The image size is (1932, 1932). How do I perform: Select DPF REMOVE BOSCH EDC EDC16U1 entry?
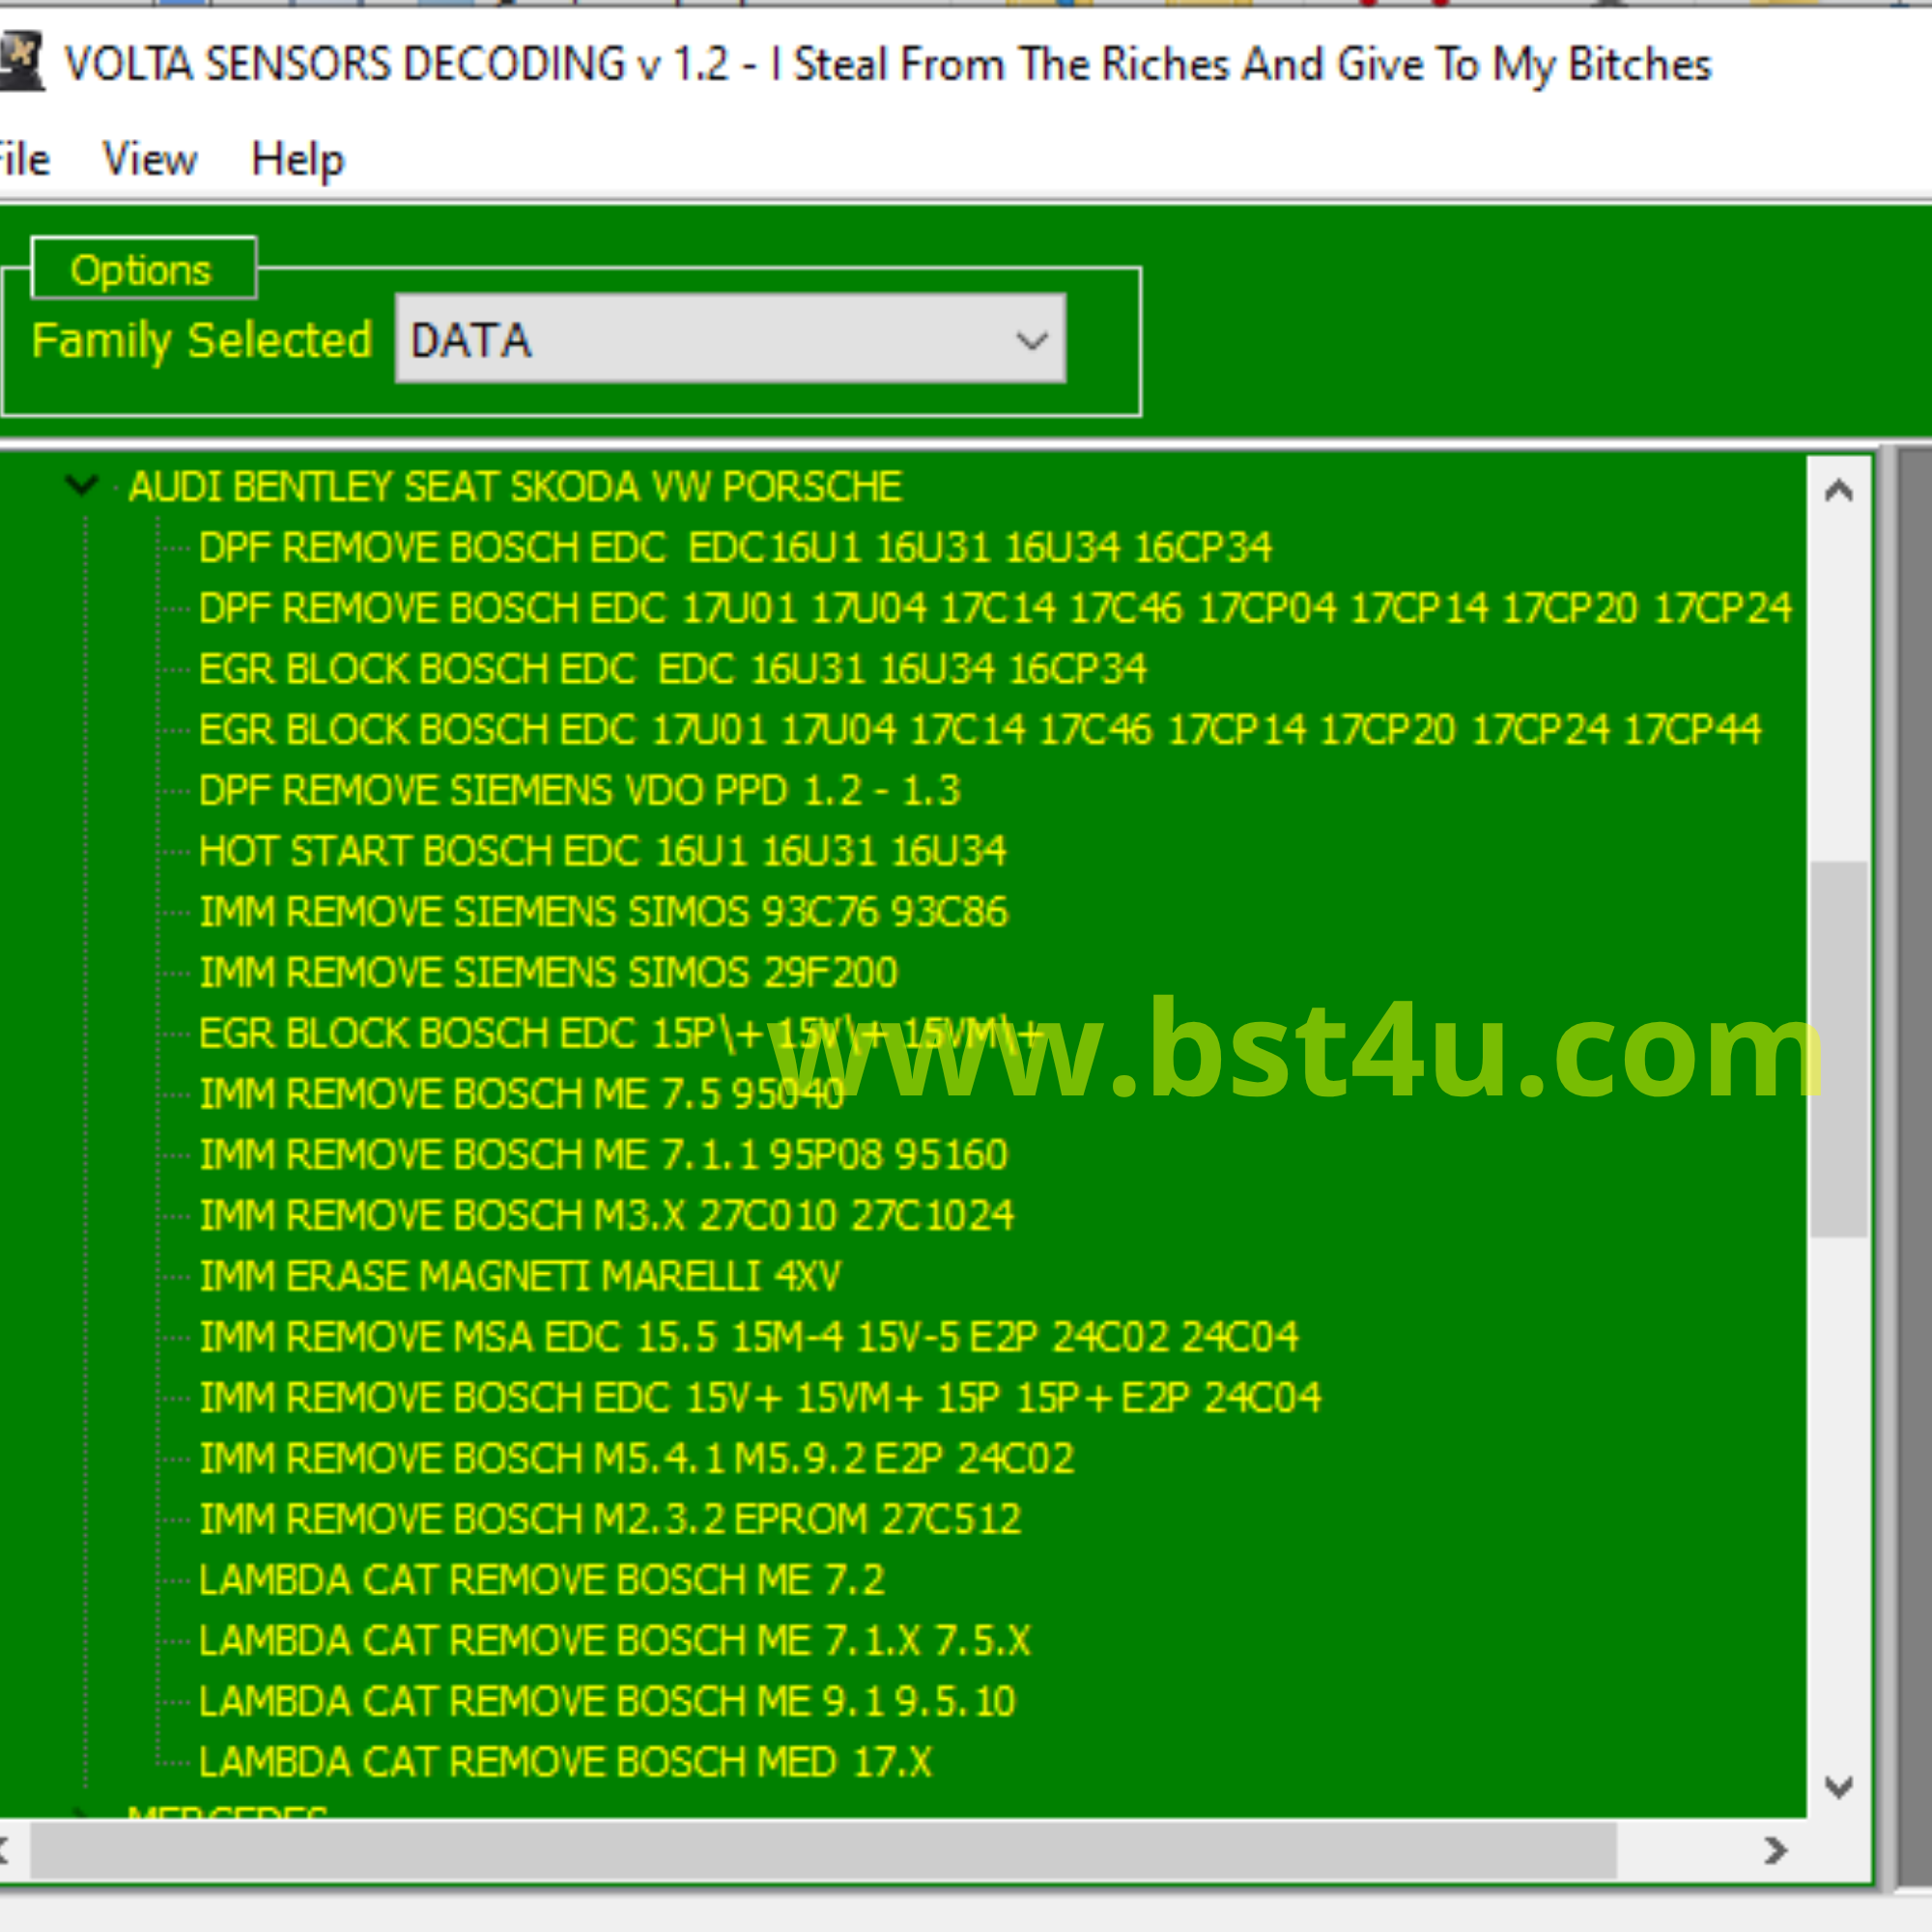(735, 548)
